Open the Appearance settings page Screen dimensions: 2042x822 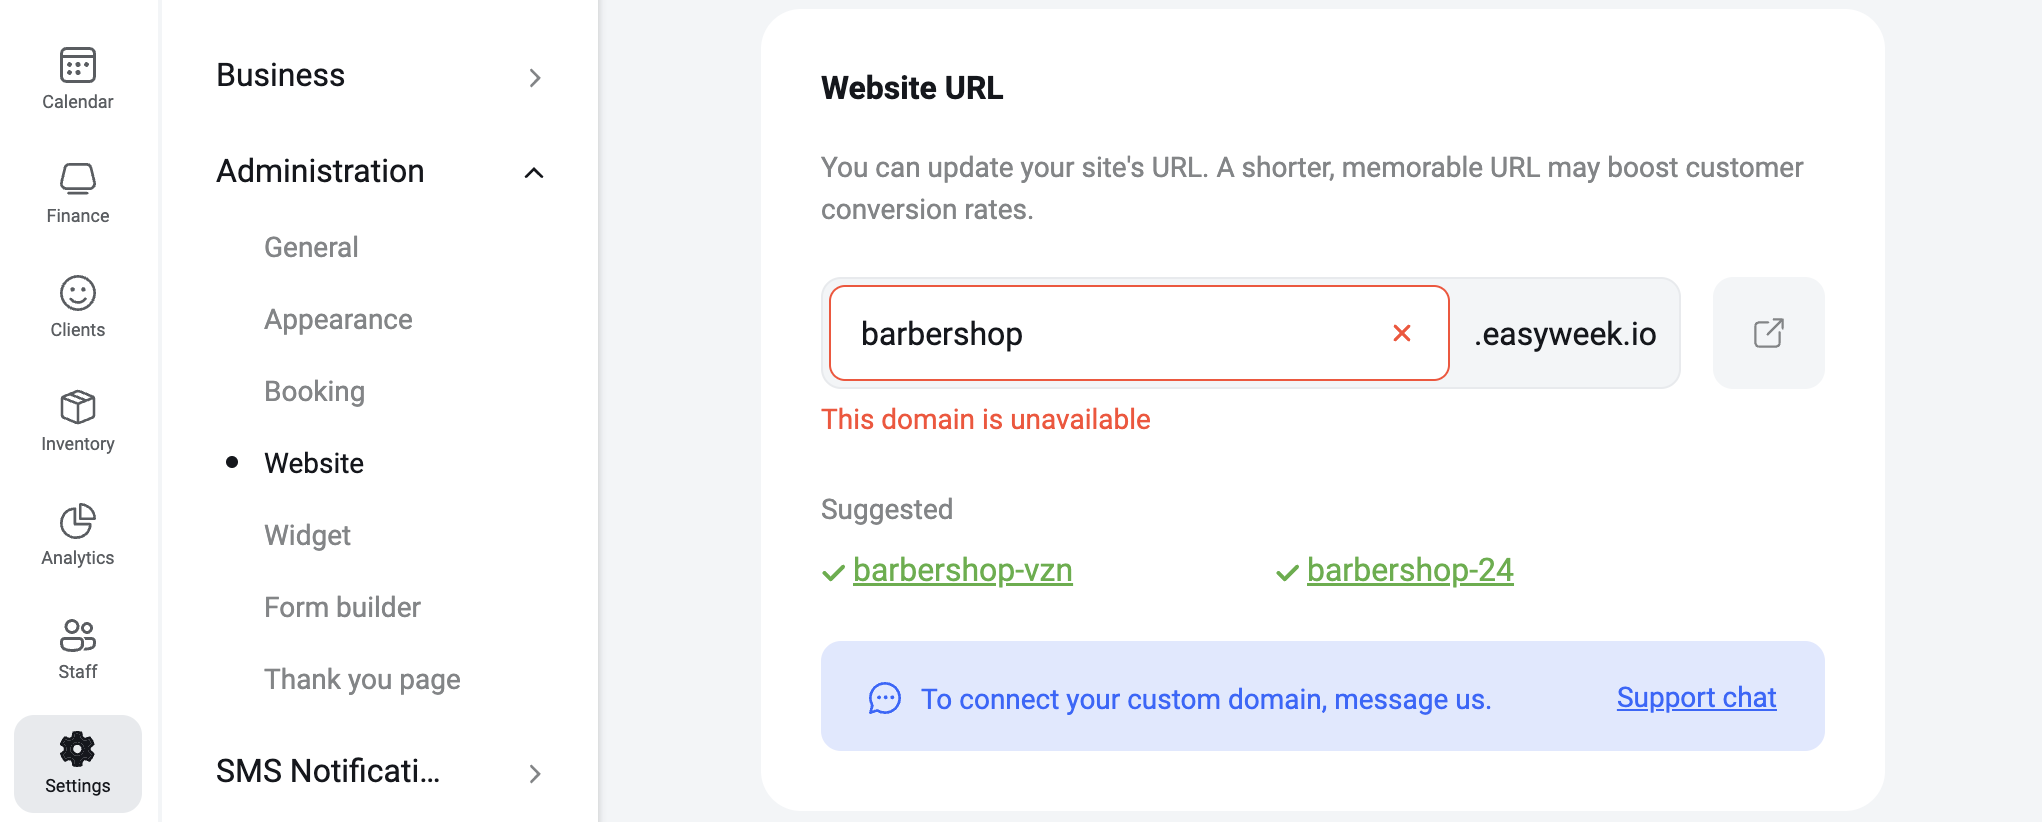[x=338, y=320]
